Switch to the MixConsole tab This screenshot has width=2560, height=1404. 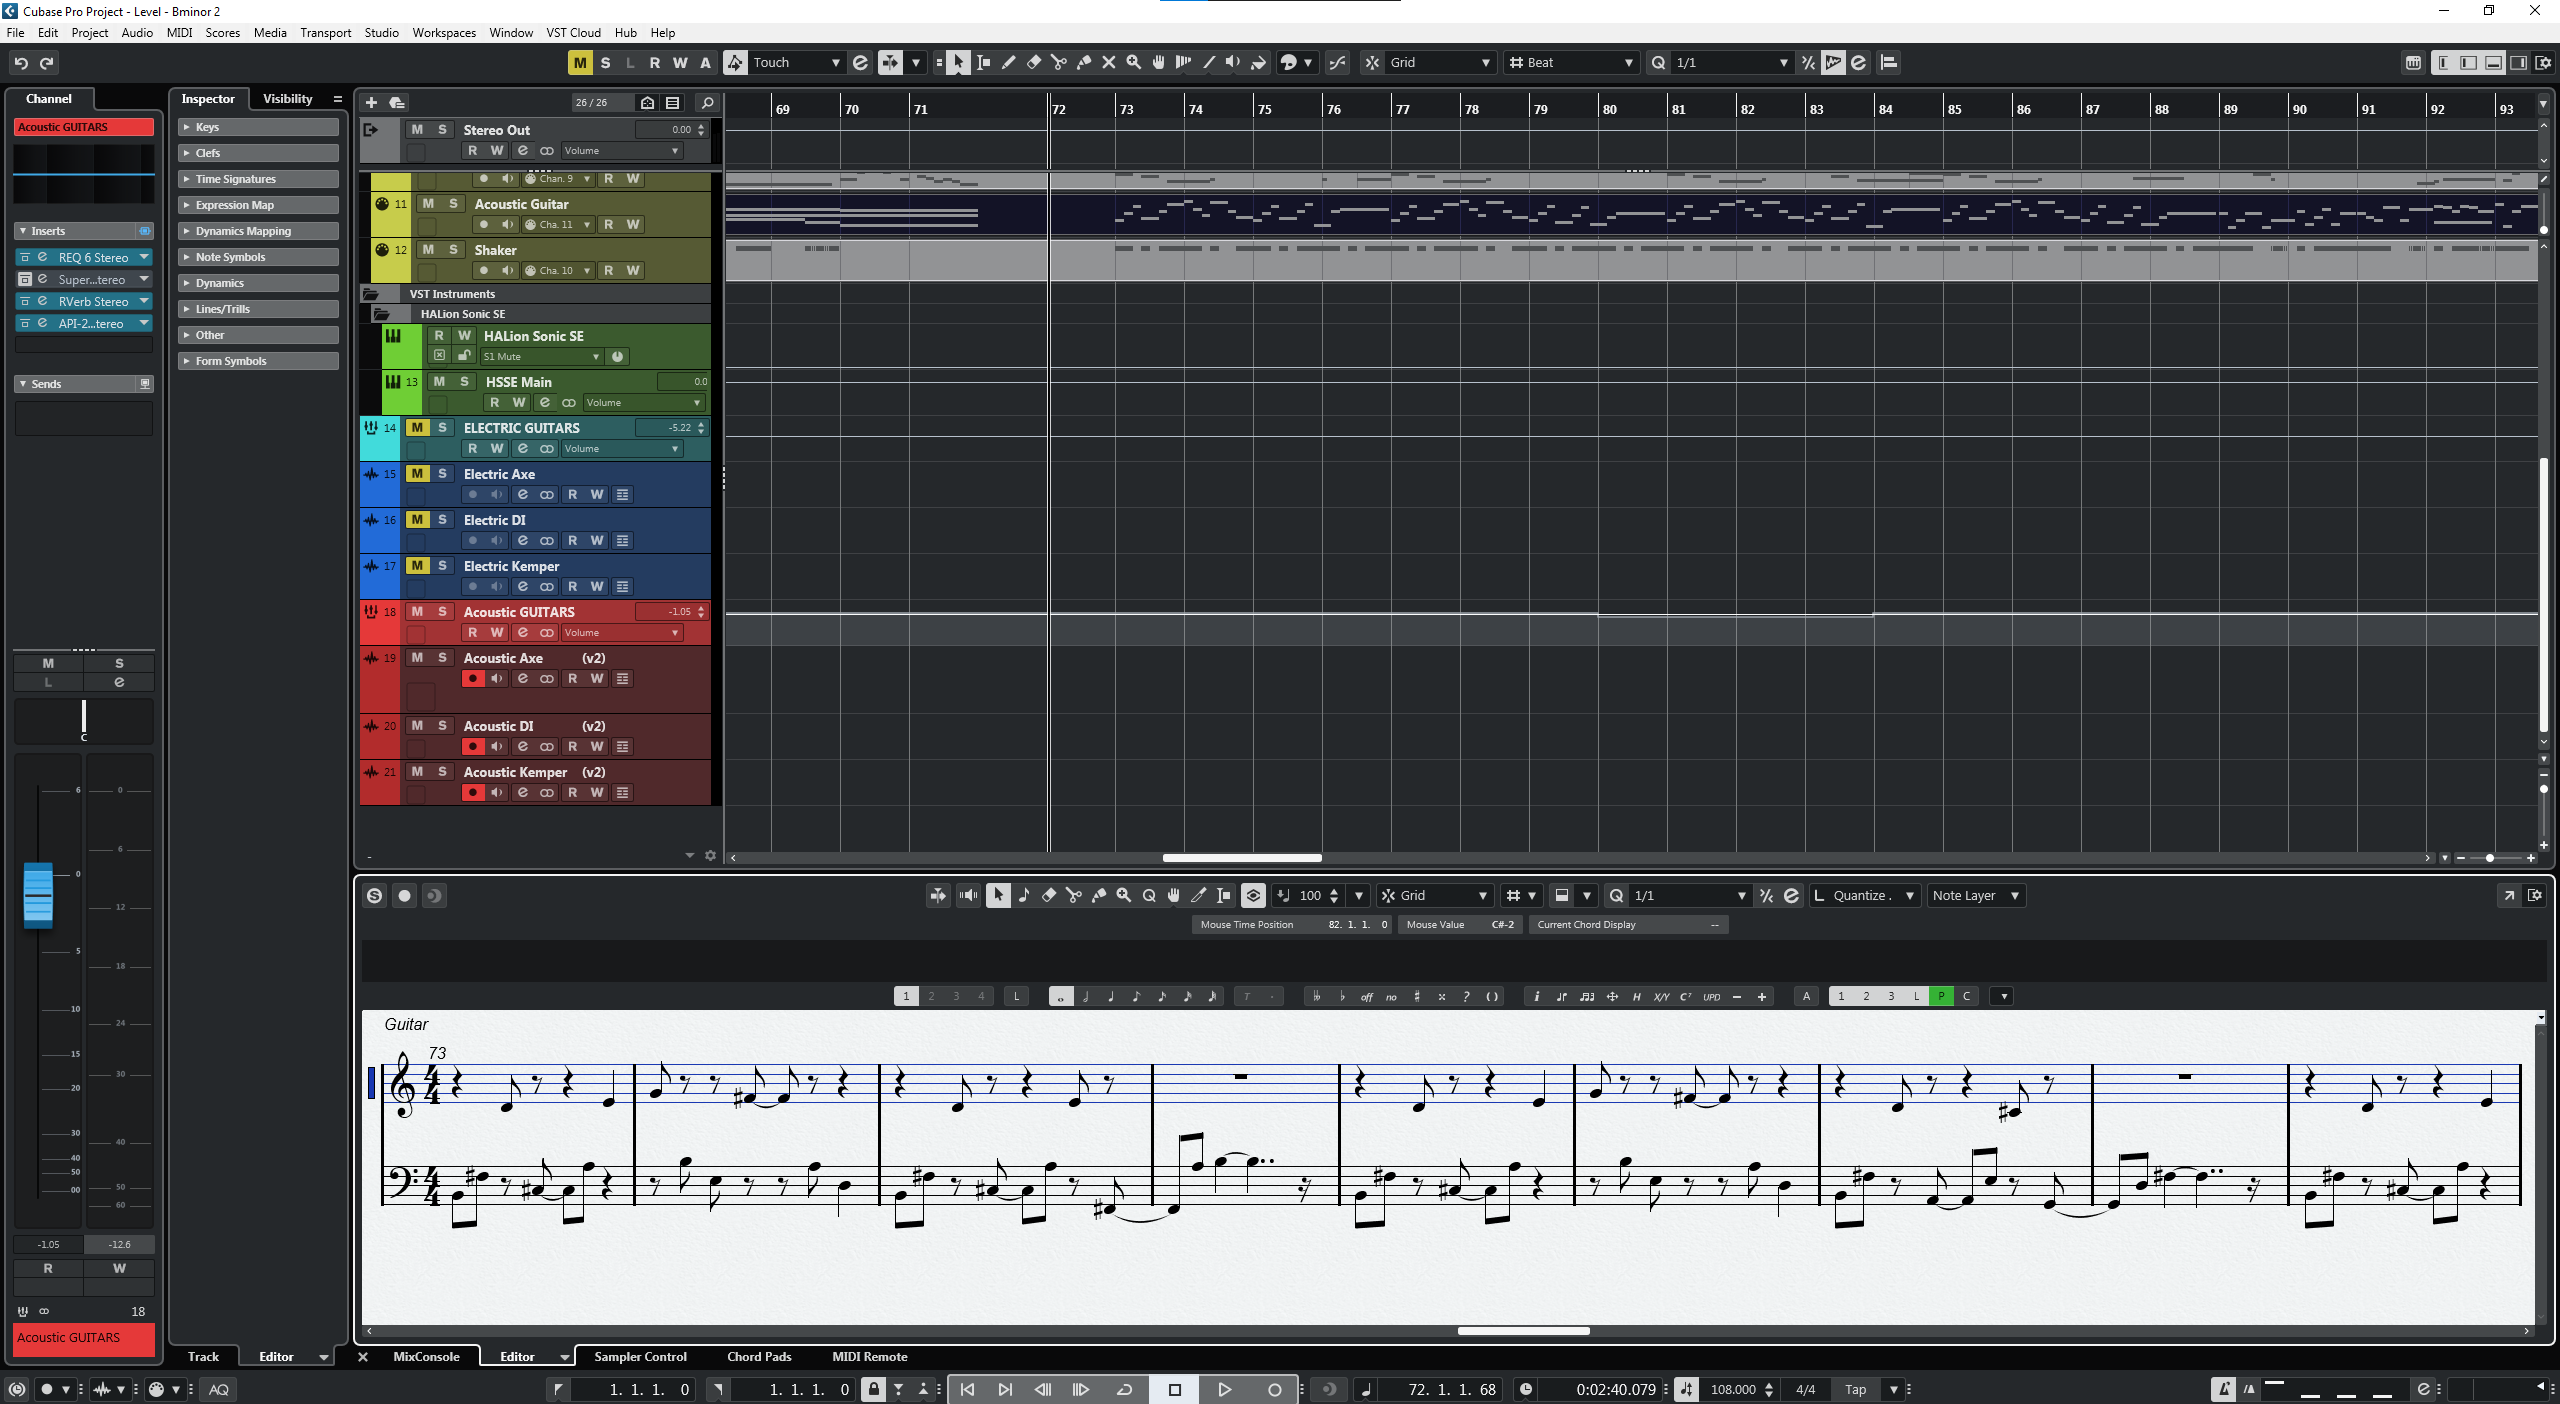coord(426,1357)
